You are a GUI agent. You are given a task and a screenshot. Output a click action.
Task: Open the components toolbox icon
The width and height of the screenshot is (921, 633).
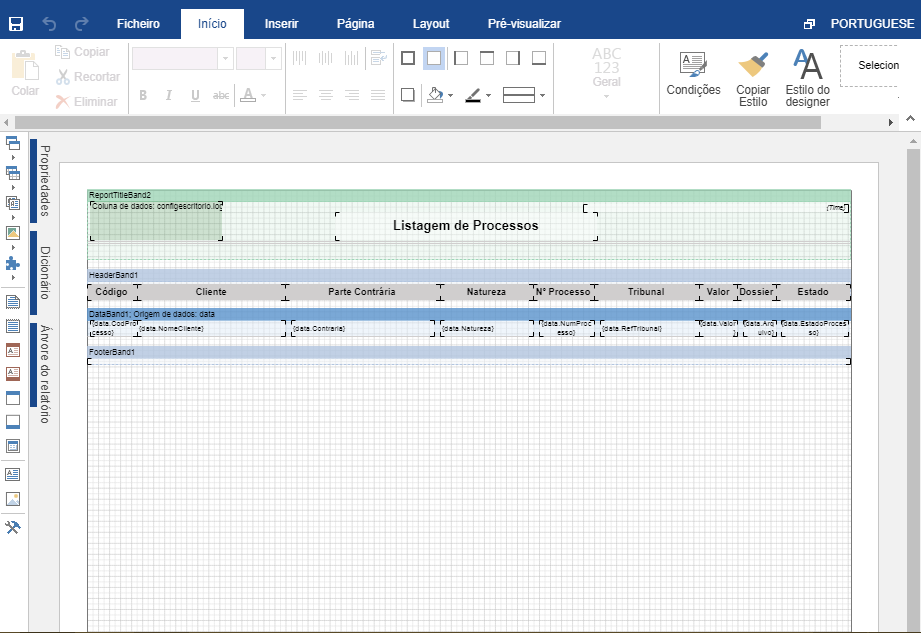coord(13,203)
